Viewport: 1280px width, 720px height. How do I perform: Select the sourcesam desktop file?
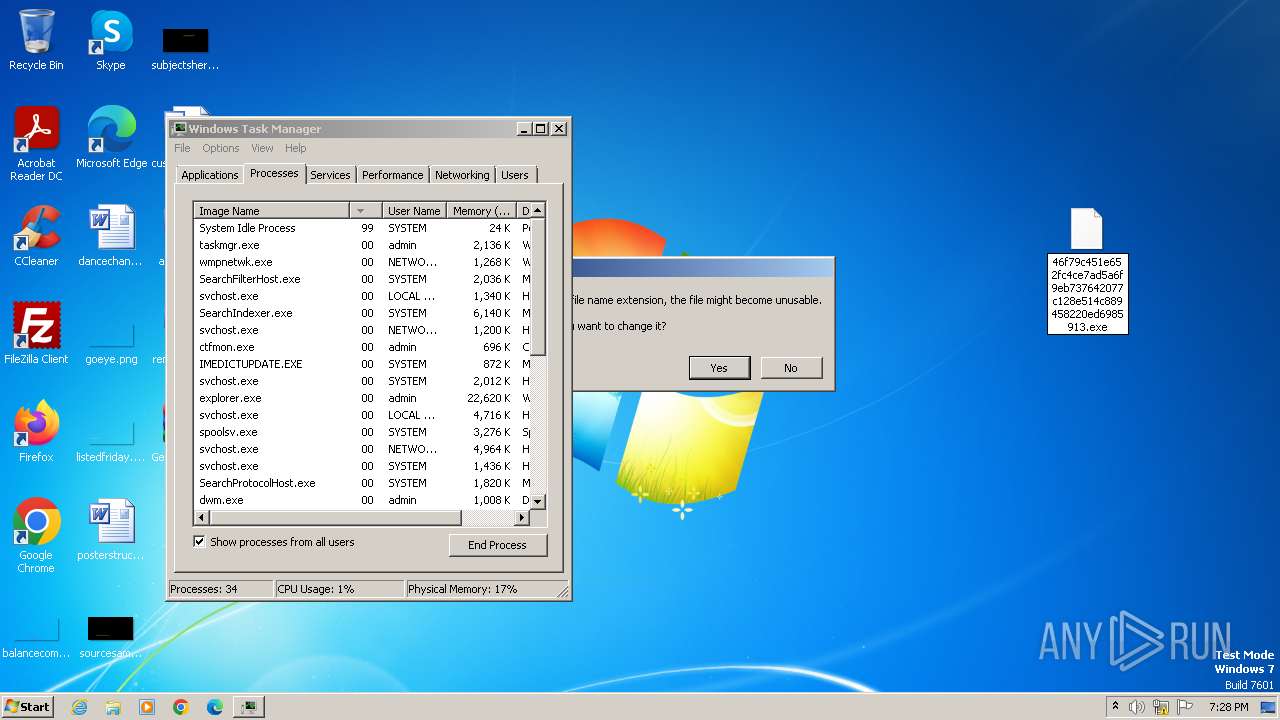tap(110, 637)
